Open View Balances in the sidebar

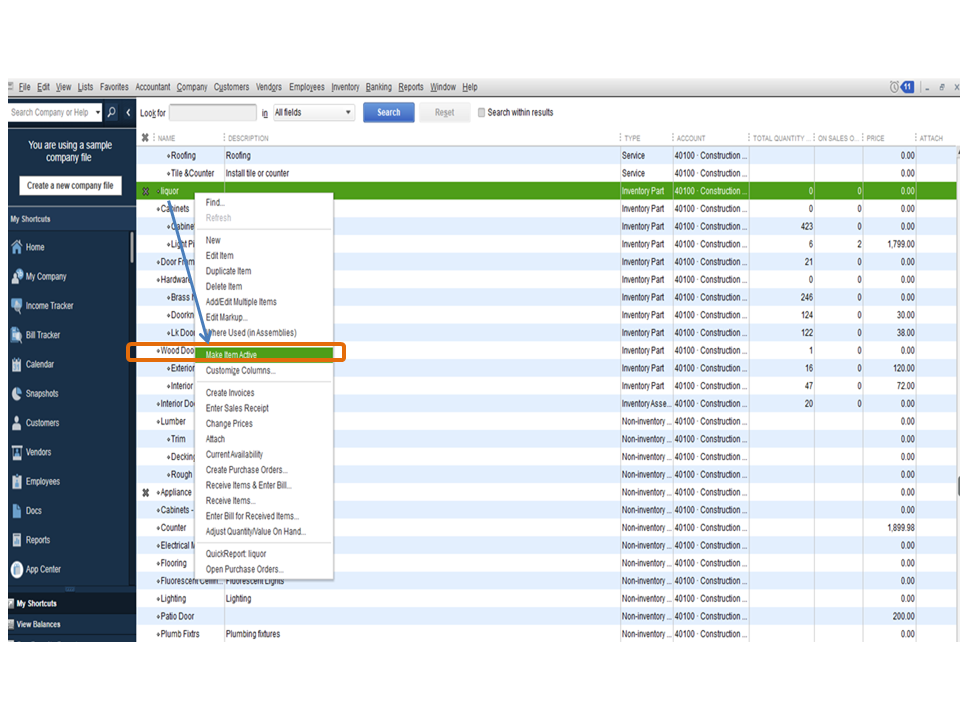38,624
